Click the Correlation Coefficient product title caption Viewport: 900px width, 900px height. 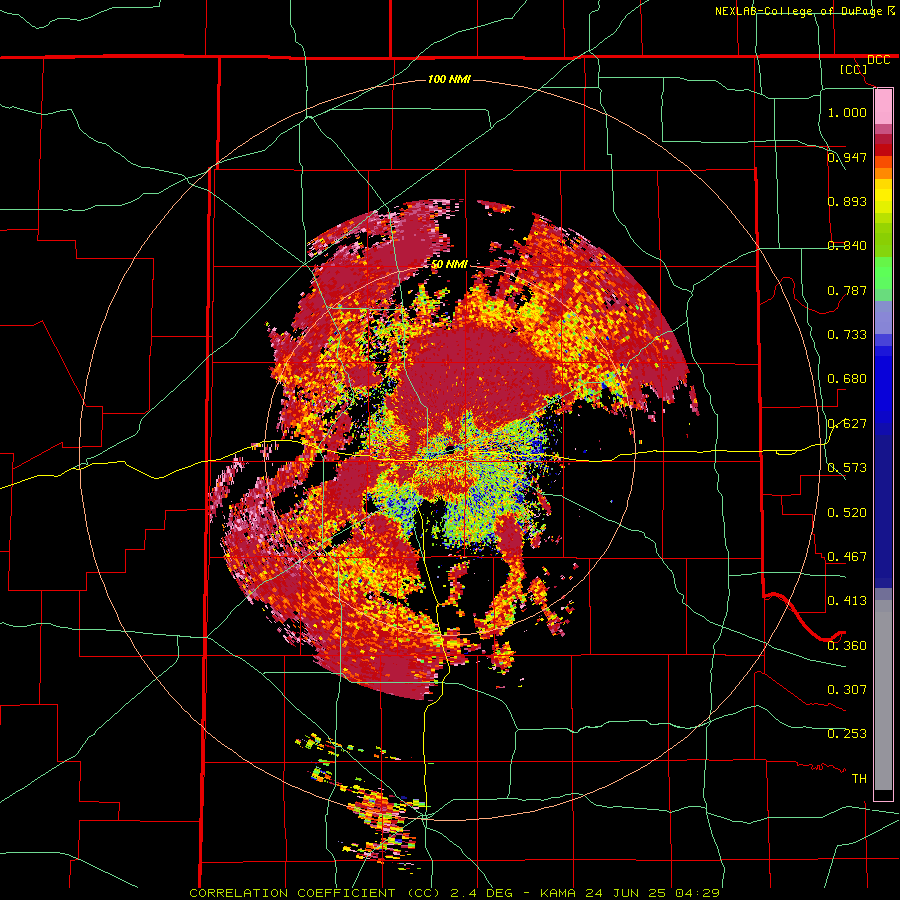point(455,893)
